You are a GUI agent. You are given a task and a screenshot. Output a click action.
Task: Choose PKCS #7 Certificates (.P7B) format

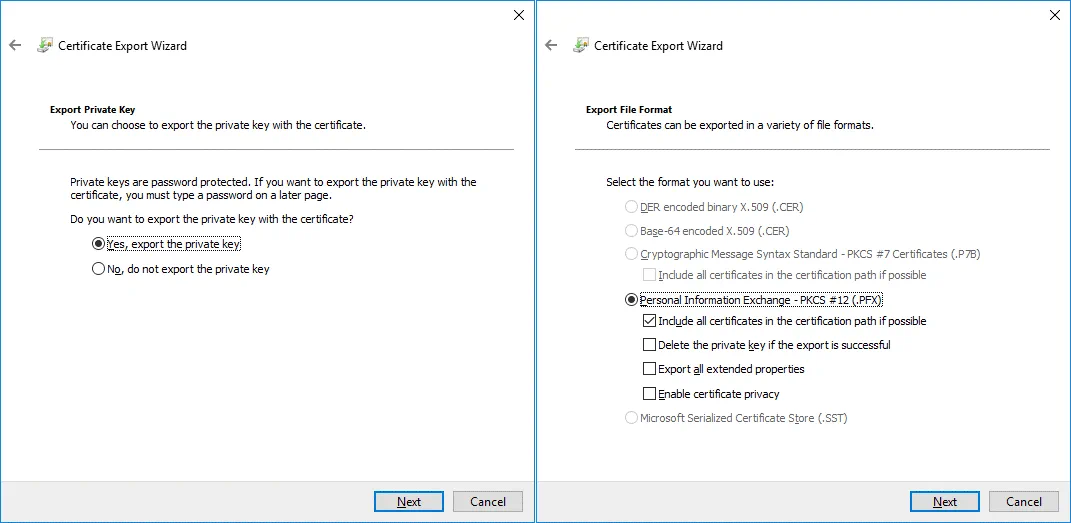631,254
